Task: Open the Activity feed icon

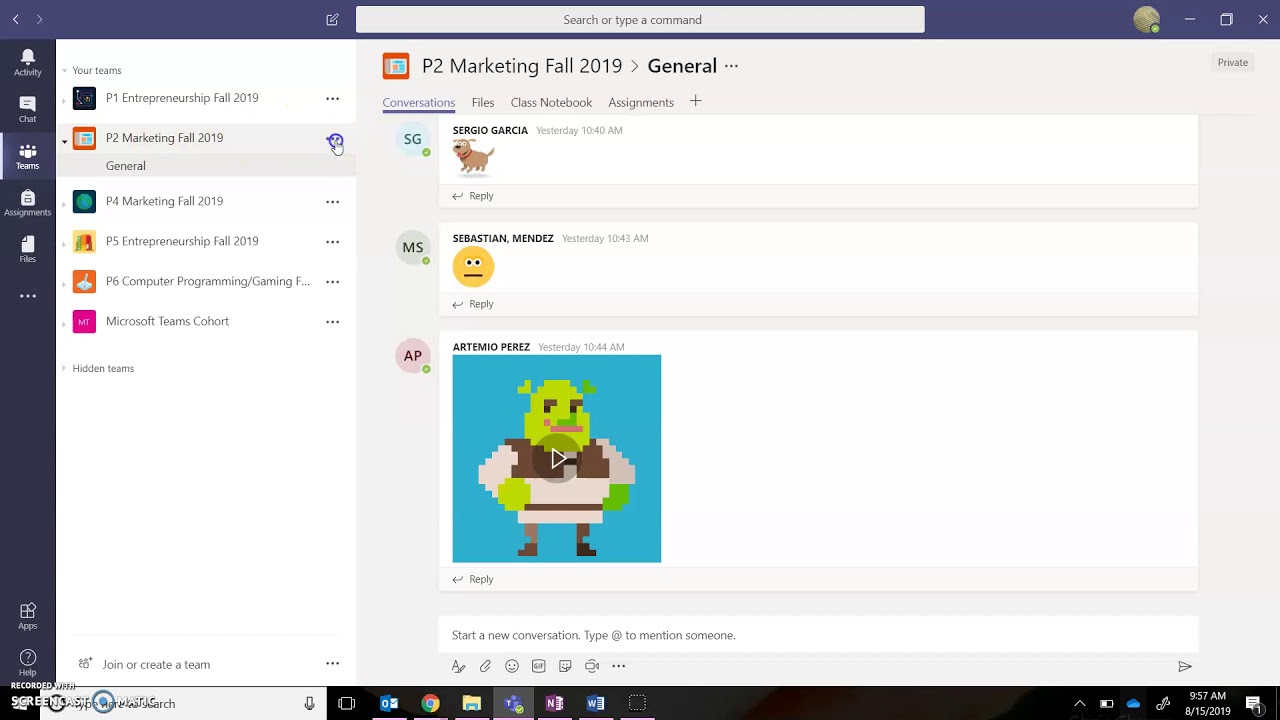Action: [28, 62]
